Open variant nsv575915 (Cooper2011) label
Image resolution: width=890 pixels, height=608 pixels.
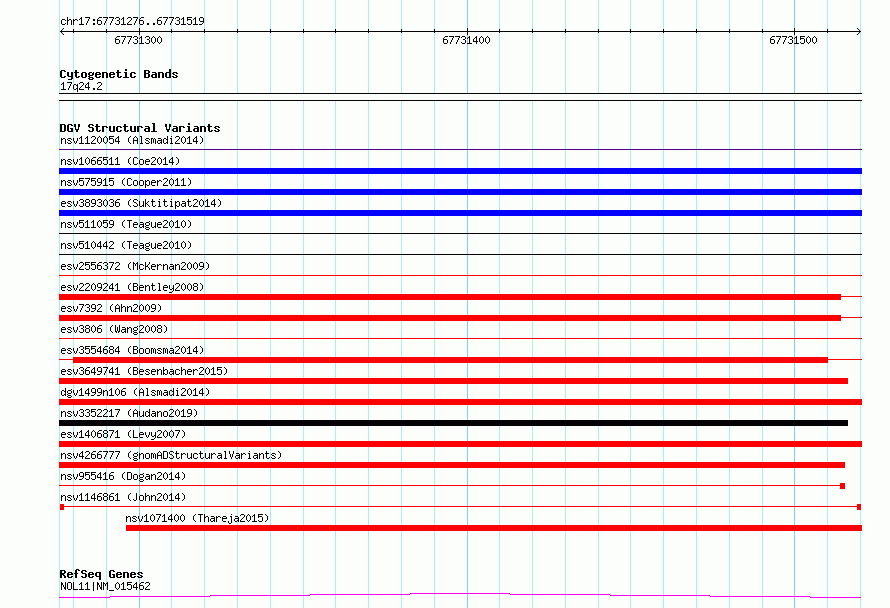click(126, 182)
